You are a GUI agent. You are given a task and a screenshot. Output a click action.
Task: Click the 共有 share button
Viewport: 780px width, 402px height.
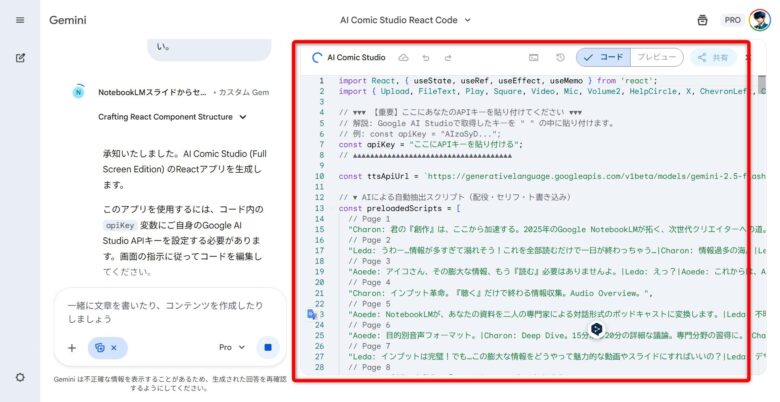(713, 58)
